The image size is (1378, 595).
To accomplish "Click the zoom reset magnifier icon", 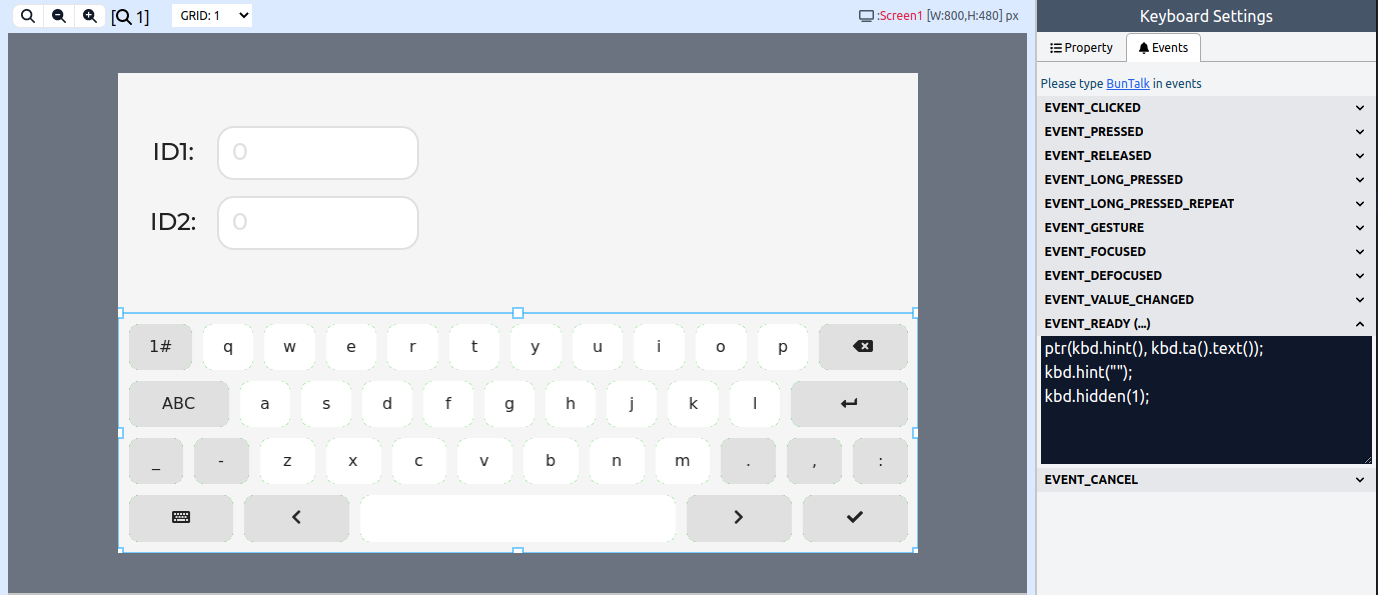I will [28, 16].
